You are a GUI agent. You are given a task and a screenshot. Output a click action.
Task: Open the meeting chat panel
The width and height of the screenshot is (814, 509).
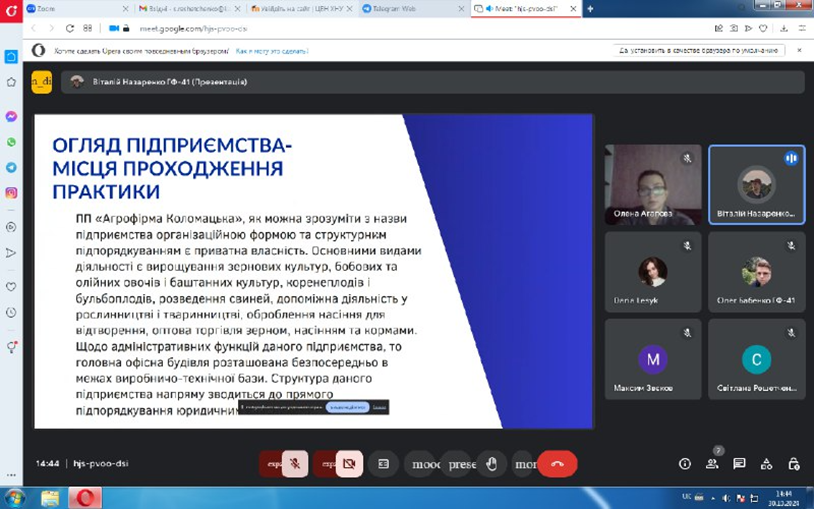739,464
